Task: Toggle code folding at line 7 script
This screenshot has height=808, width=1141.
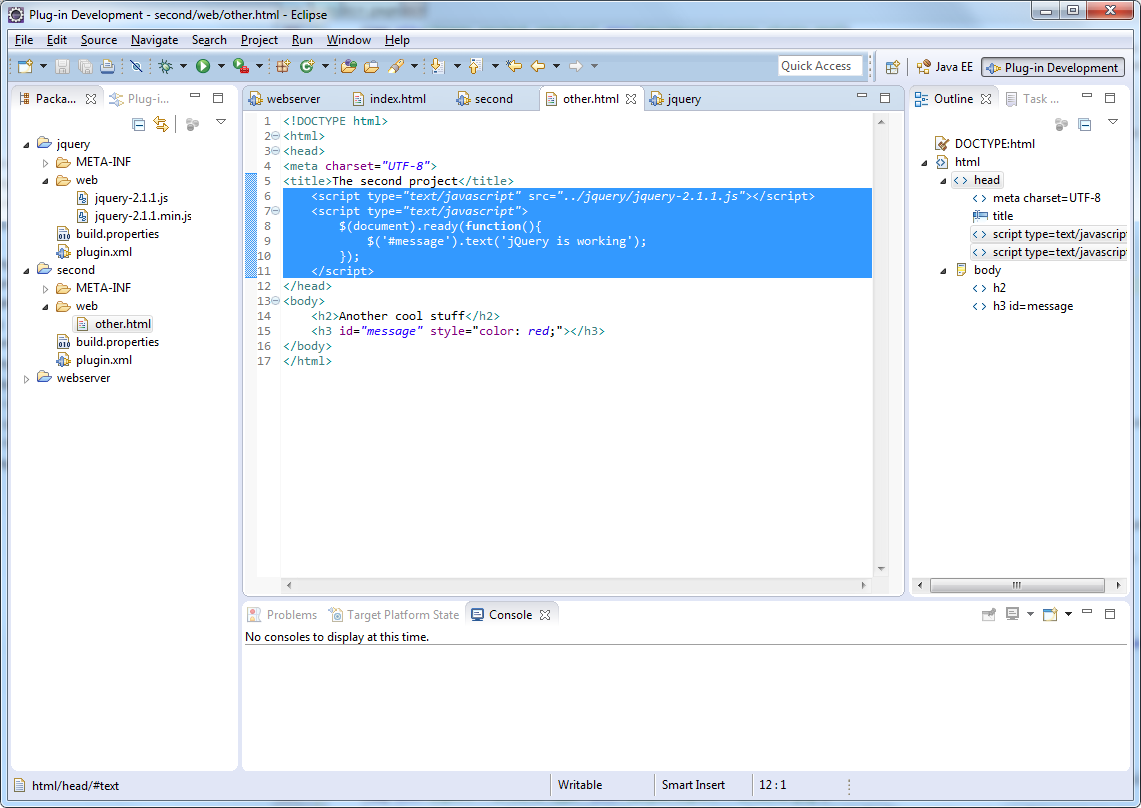Action: point(276,211)
